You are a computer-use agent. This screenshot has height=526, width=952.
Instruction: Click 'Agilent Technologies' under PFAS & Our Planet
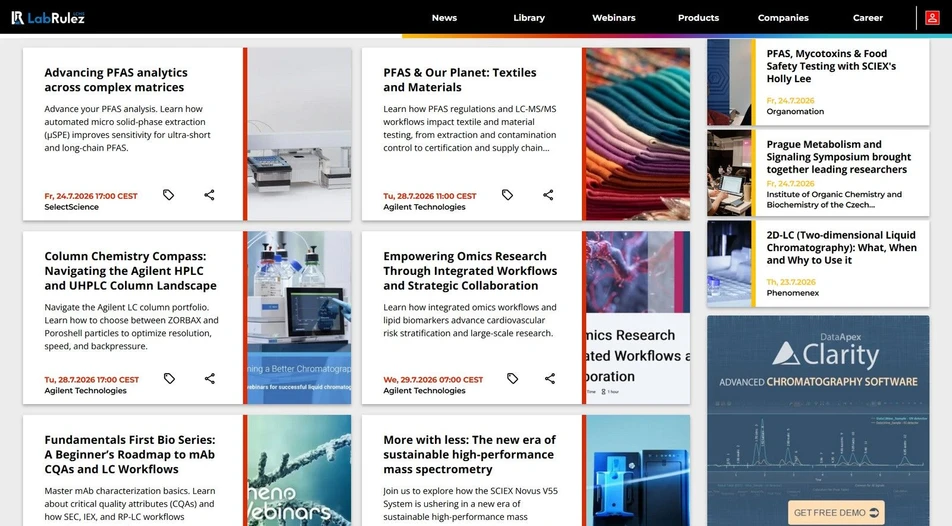424,207
